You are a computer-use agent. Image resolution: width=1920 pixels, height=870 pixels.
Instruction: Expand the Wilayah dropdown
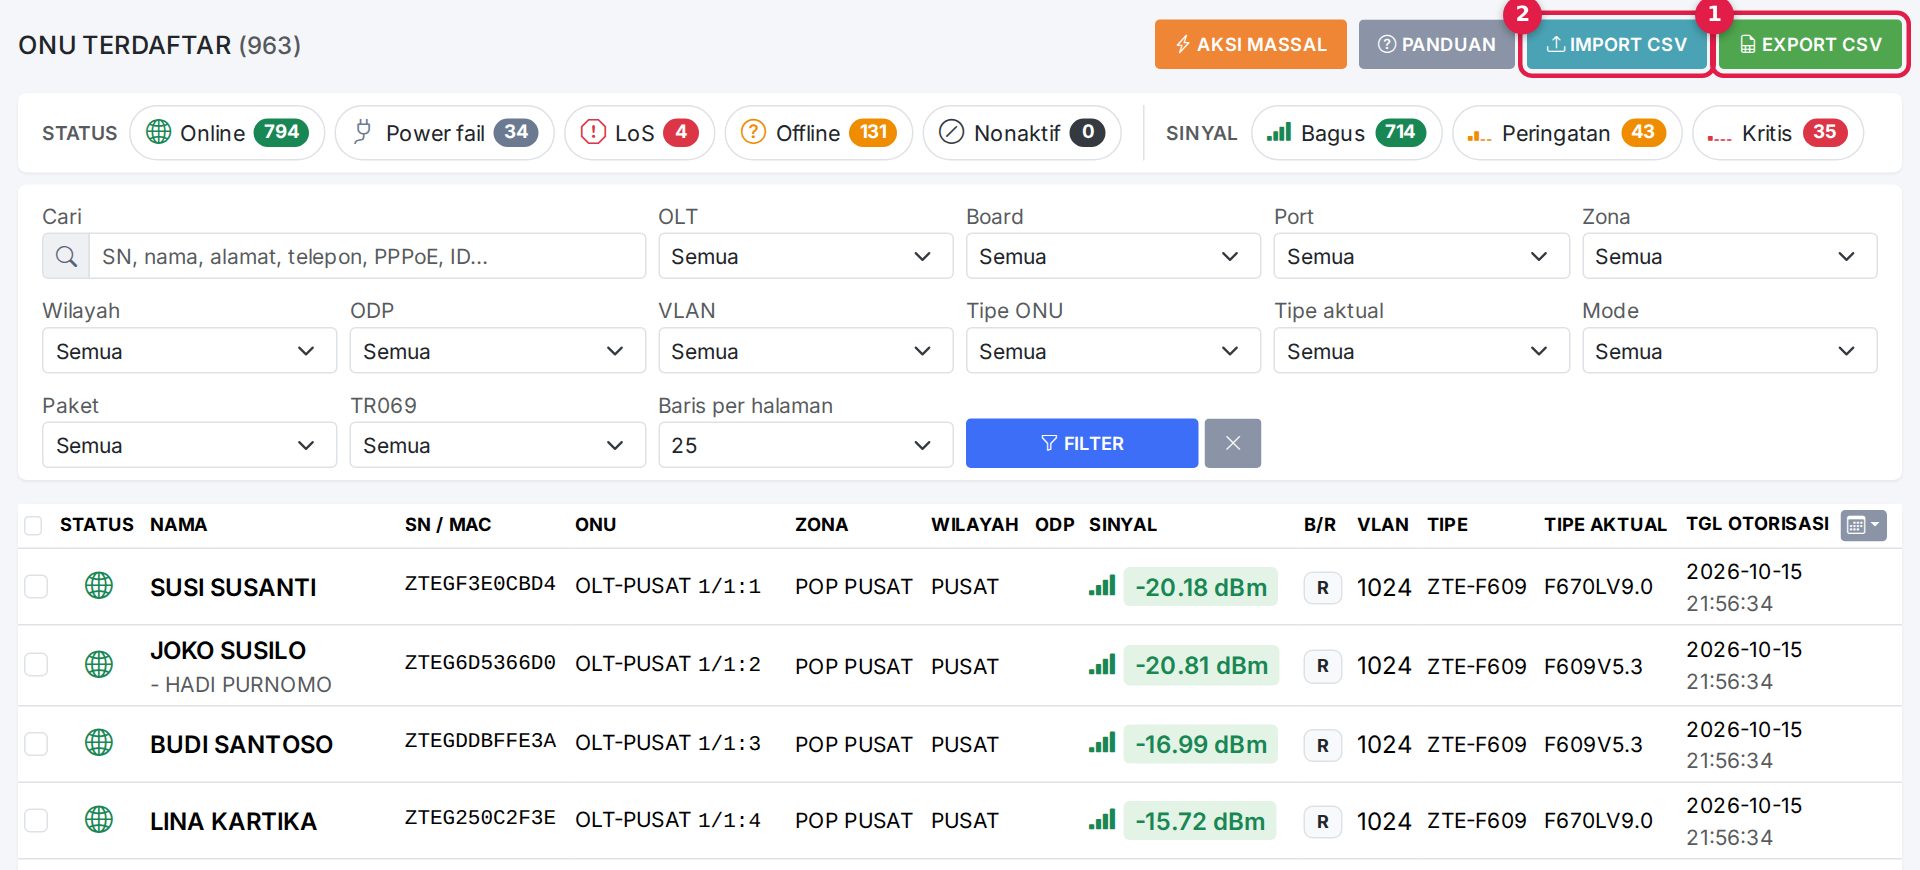pyautogui.click(x=189, y=351)
